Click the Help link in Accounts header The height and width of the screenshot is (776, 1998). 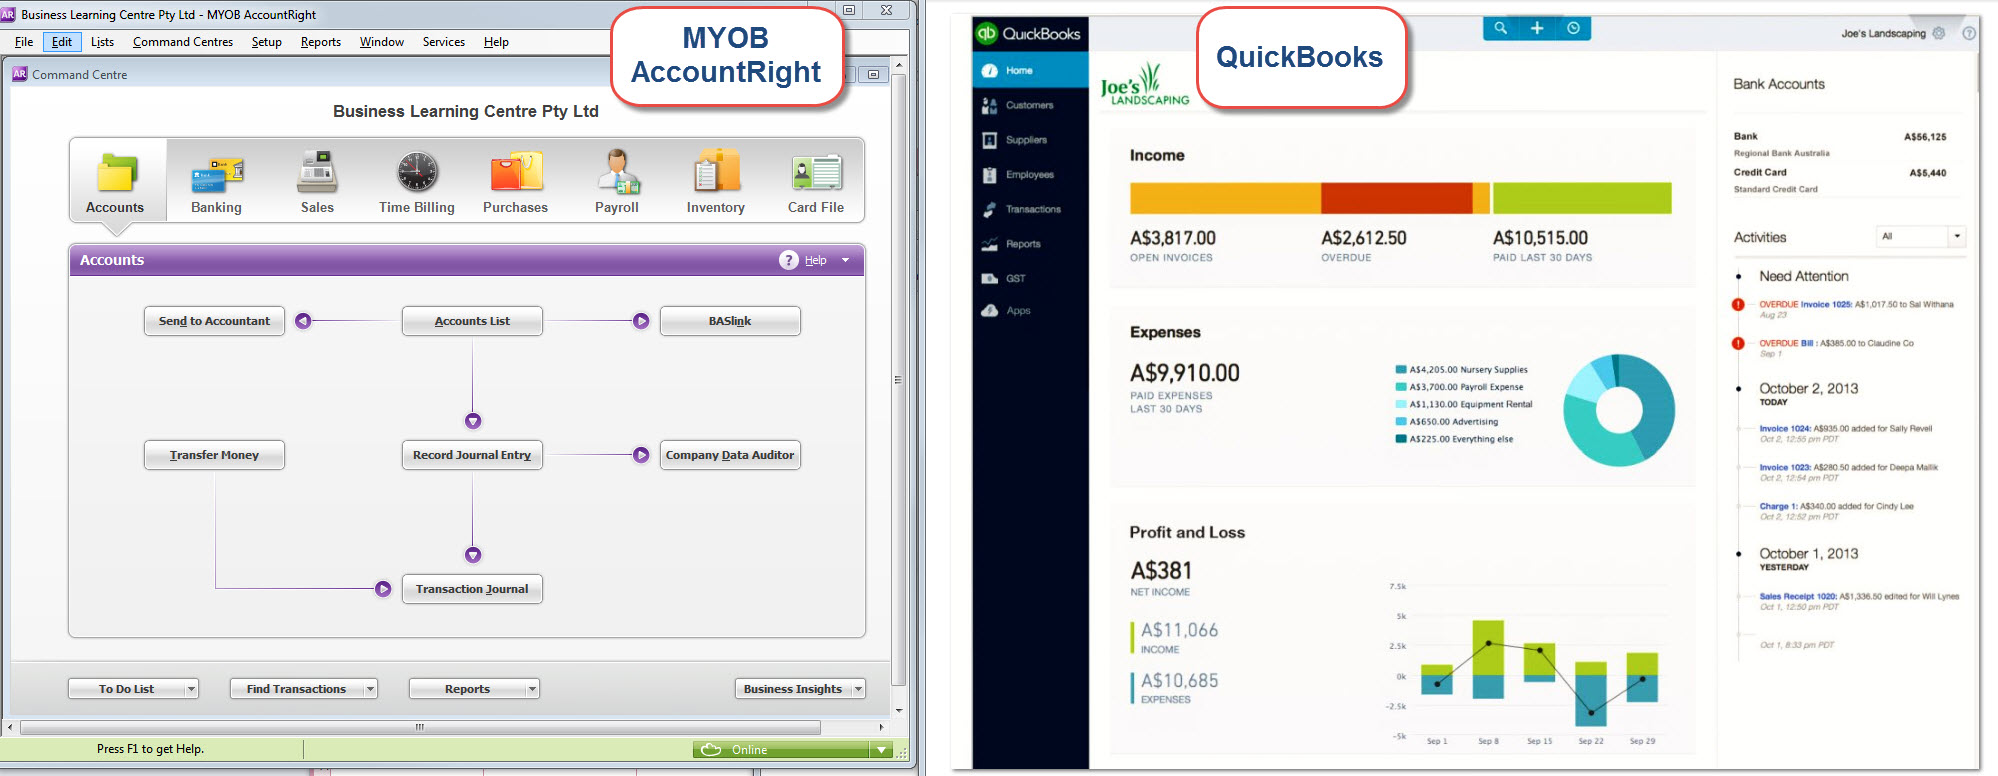pyautogui.click(x=816, y=260)
